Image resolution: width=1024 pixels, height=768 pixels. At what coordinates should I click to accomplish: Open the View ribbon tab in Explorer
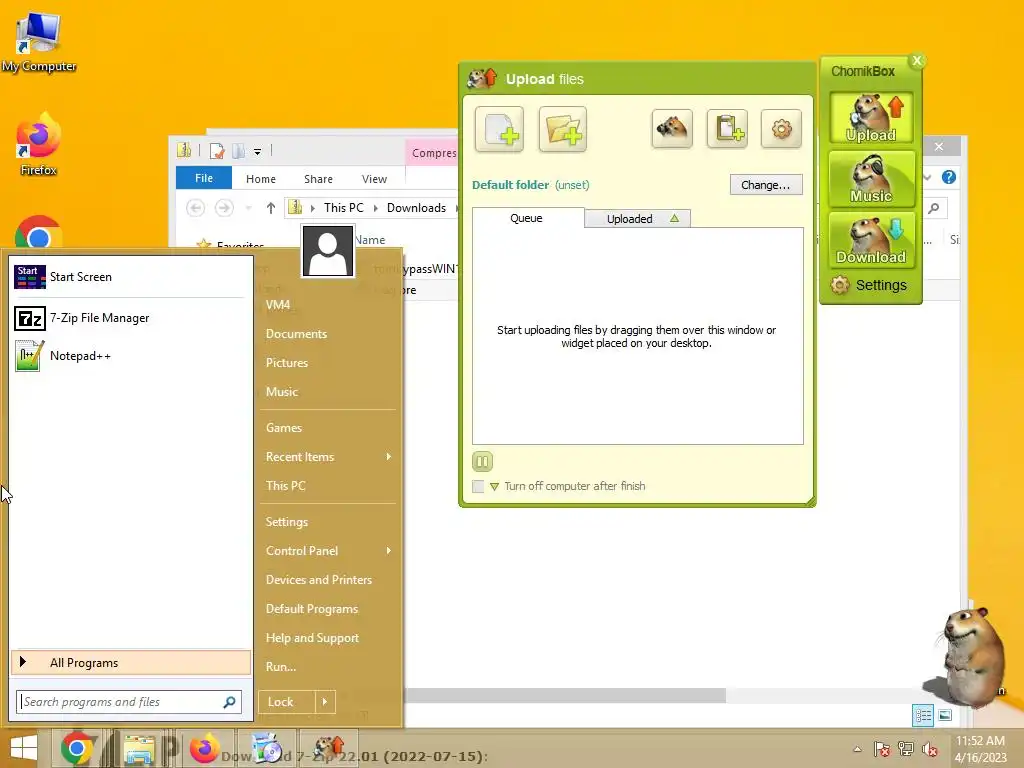coord(374,179)
